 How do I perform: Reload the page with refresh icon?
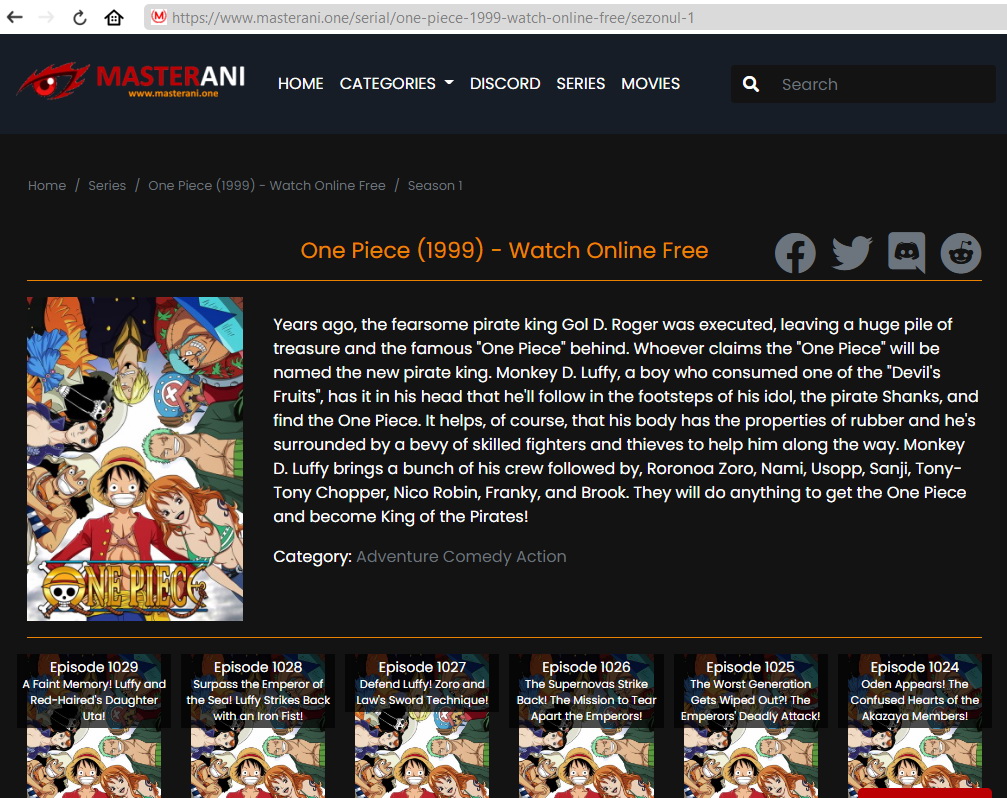click(80, 17)
